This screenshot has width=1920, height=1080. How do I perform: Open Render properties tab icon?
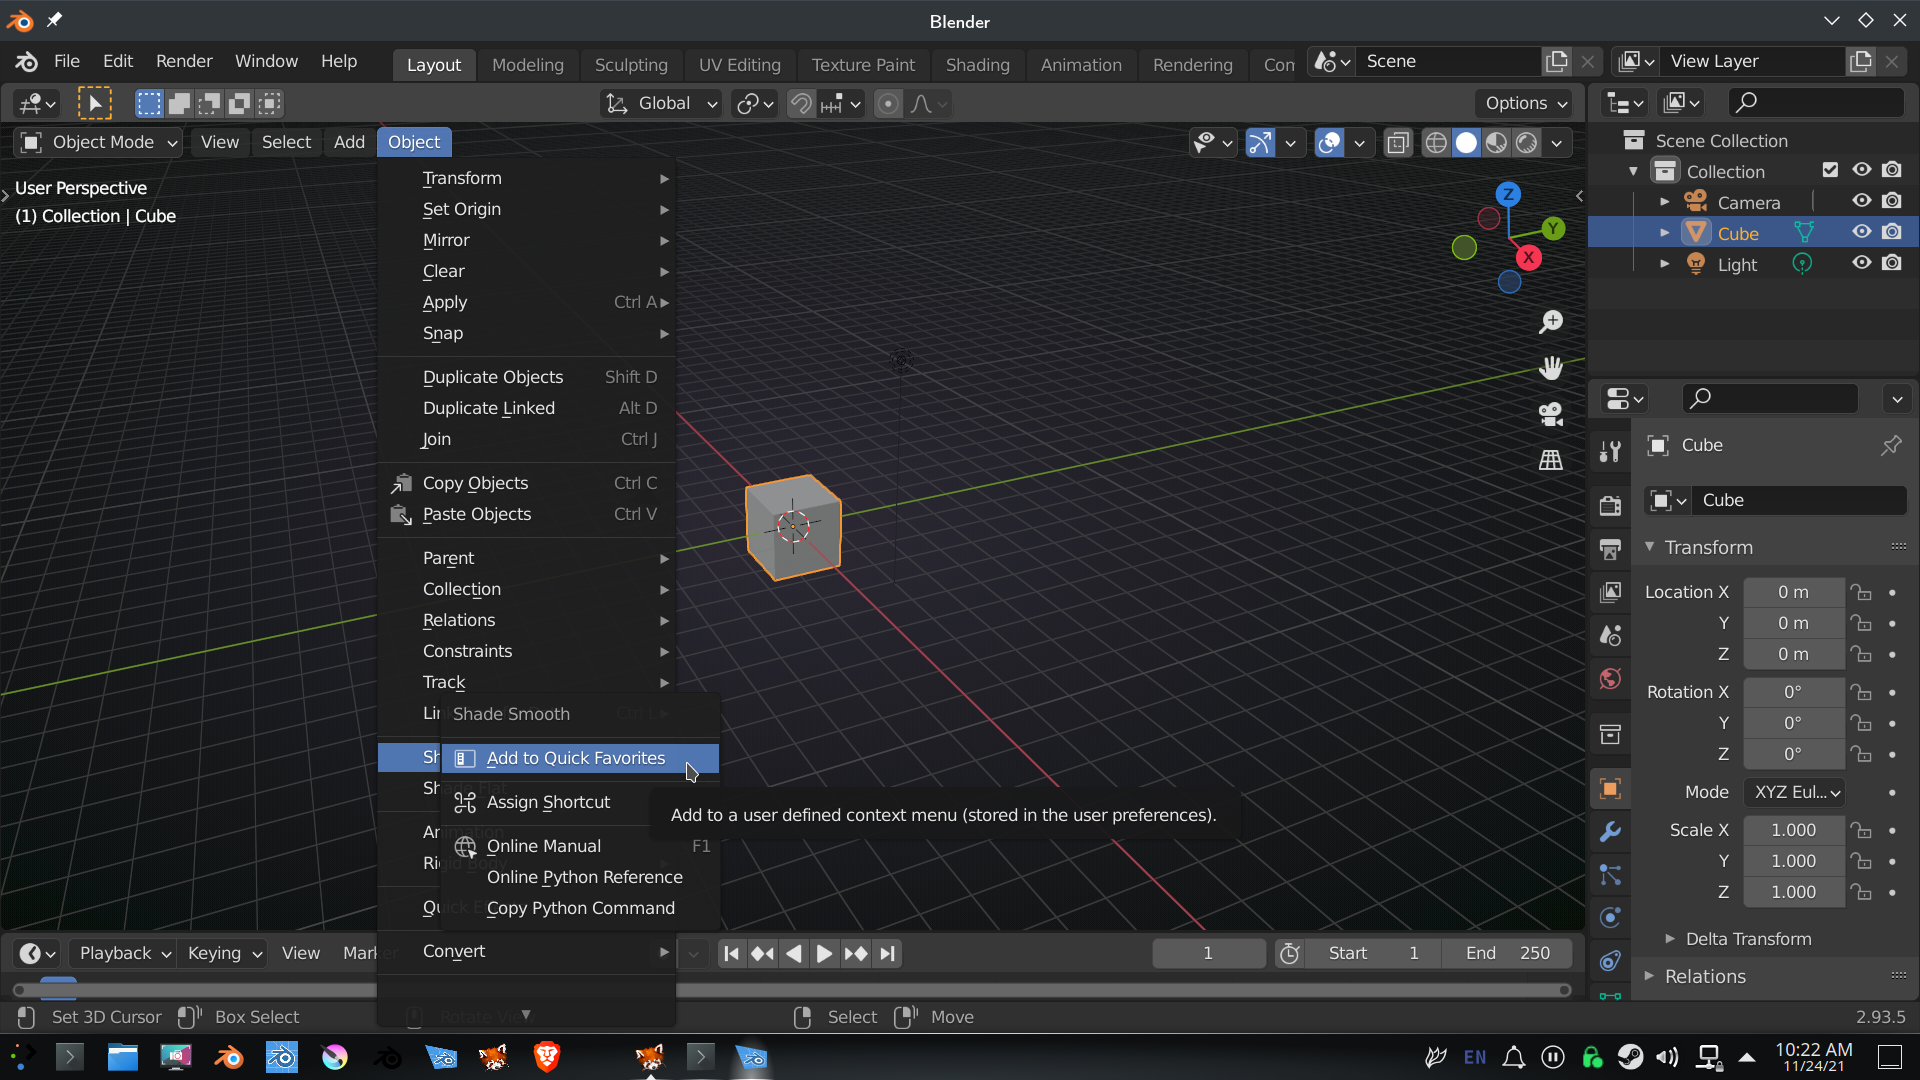click(x=1610, y=506)
